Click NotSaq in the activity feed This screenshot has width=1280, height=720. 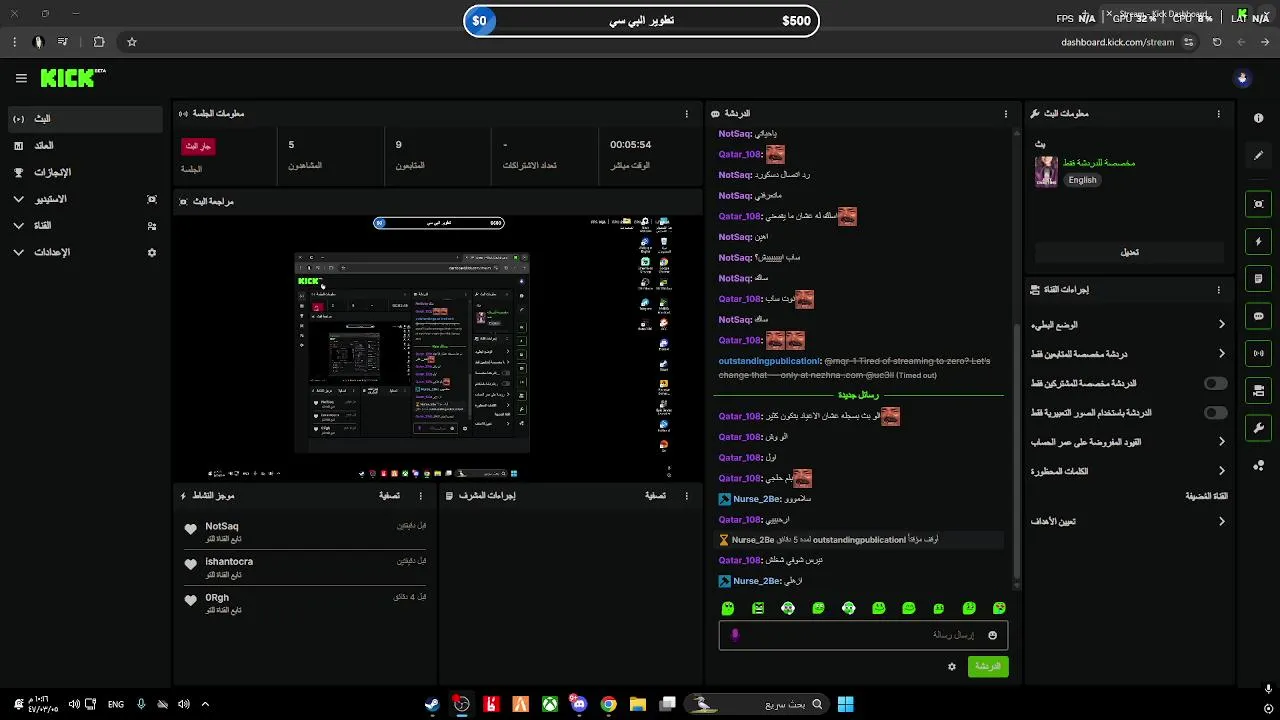click(222, 526)
